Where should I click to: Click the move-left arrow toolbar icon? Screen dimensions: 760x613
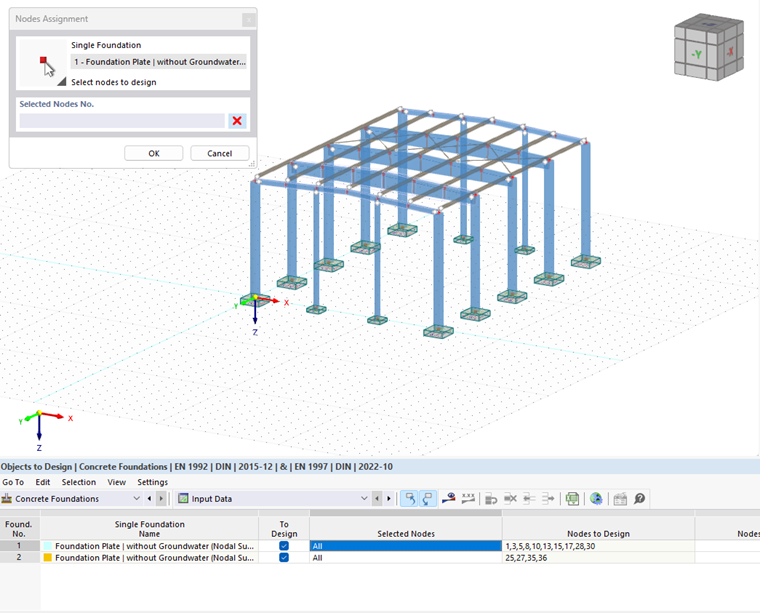[529, 499]
